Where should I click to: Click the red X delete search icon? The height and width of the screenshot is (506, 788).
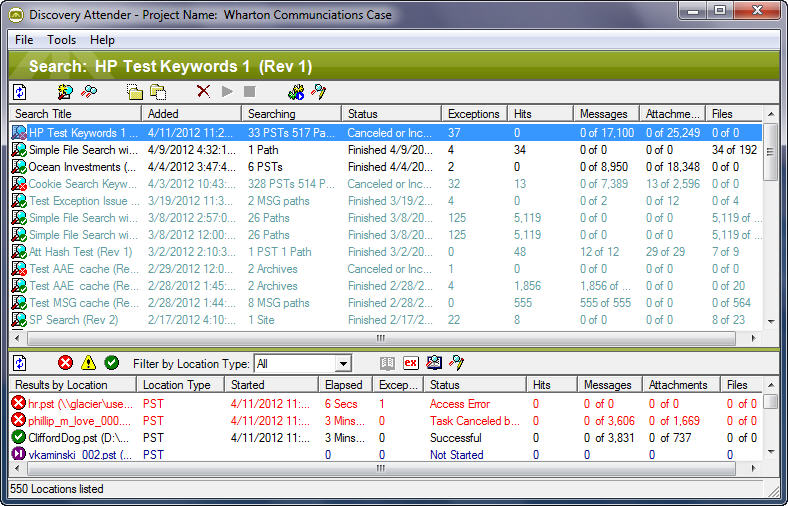(x=203, y=92)
